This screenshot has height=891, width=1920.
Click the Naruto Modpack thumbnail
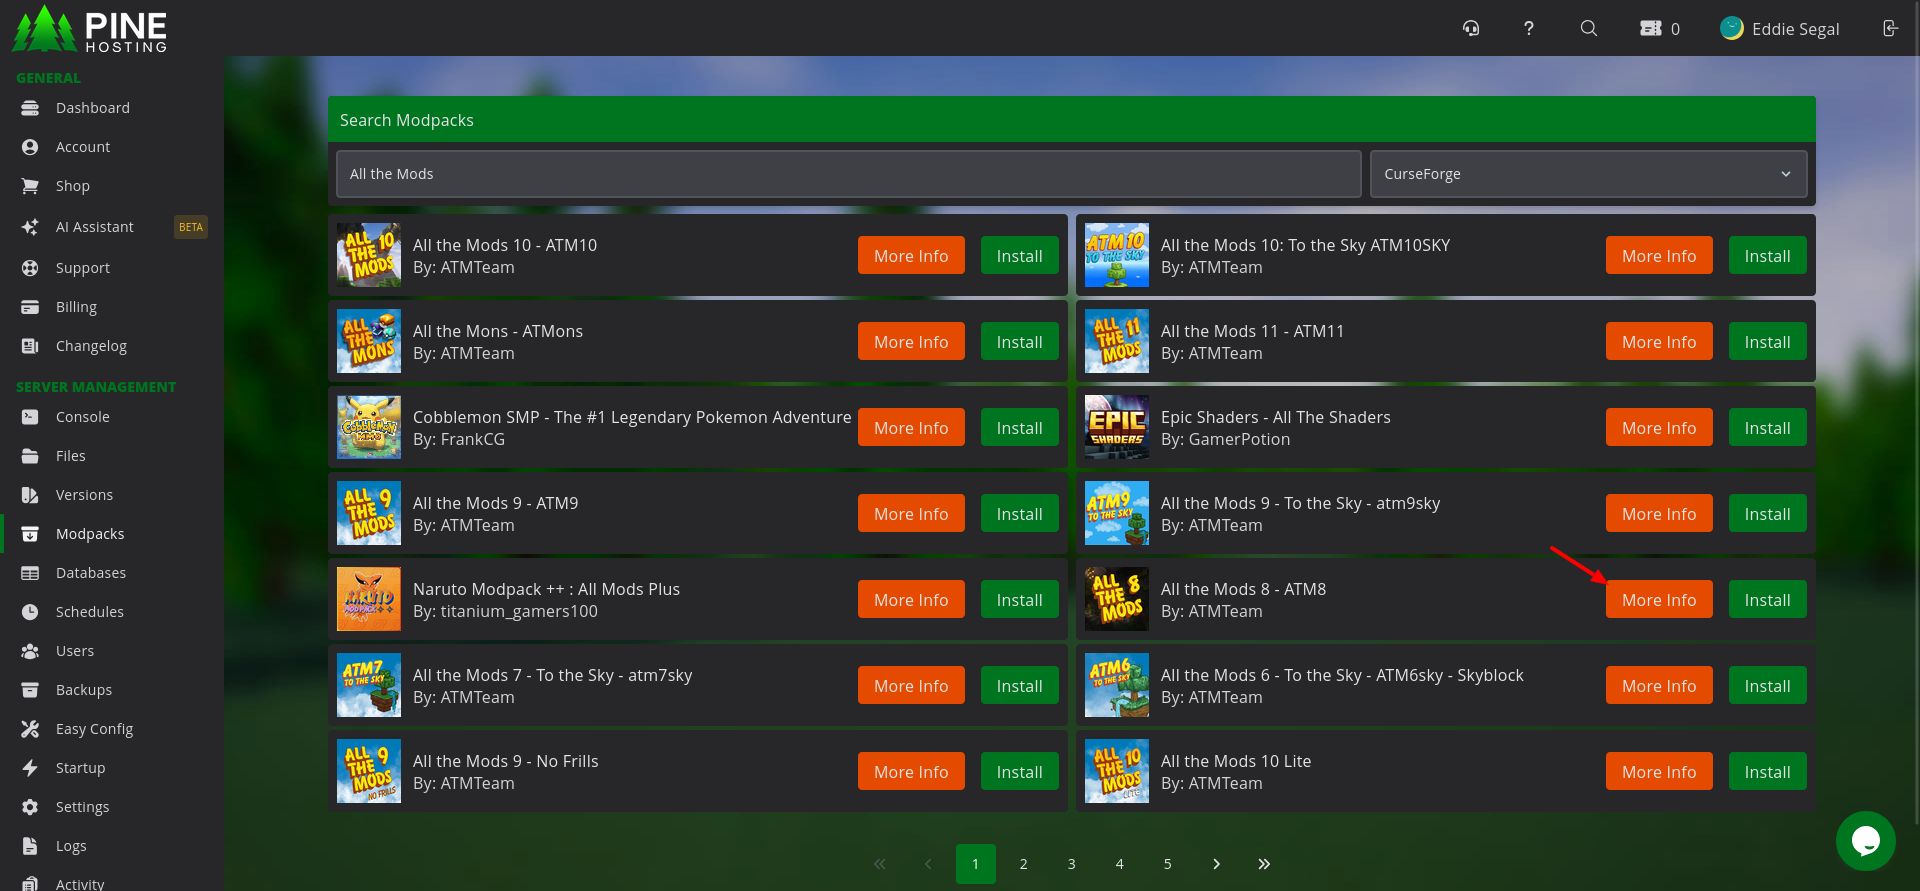coord(369,599)
